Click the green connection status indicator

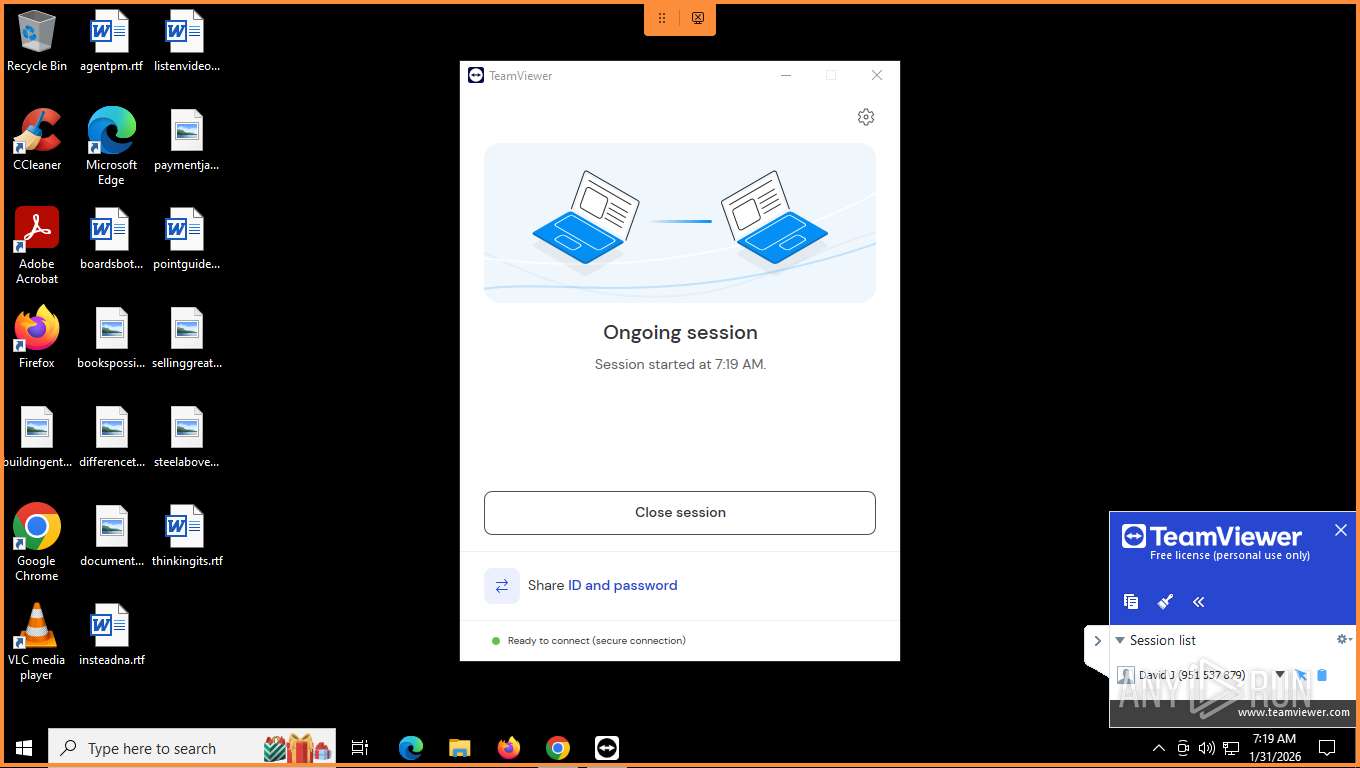[496, 641]
